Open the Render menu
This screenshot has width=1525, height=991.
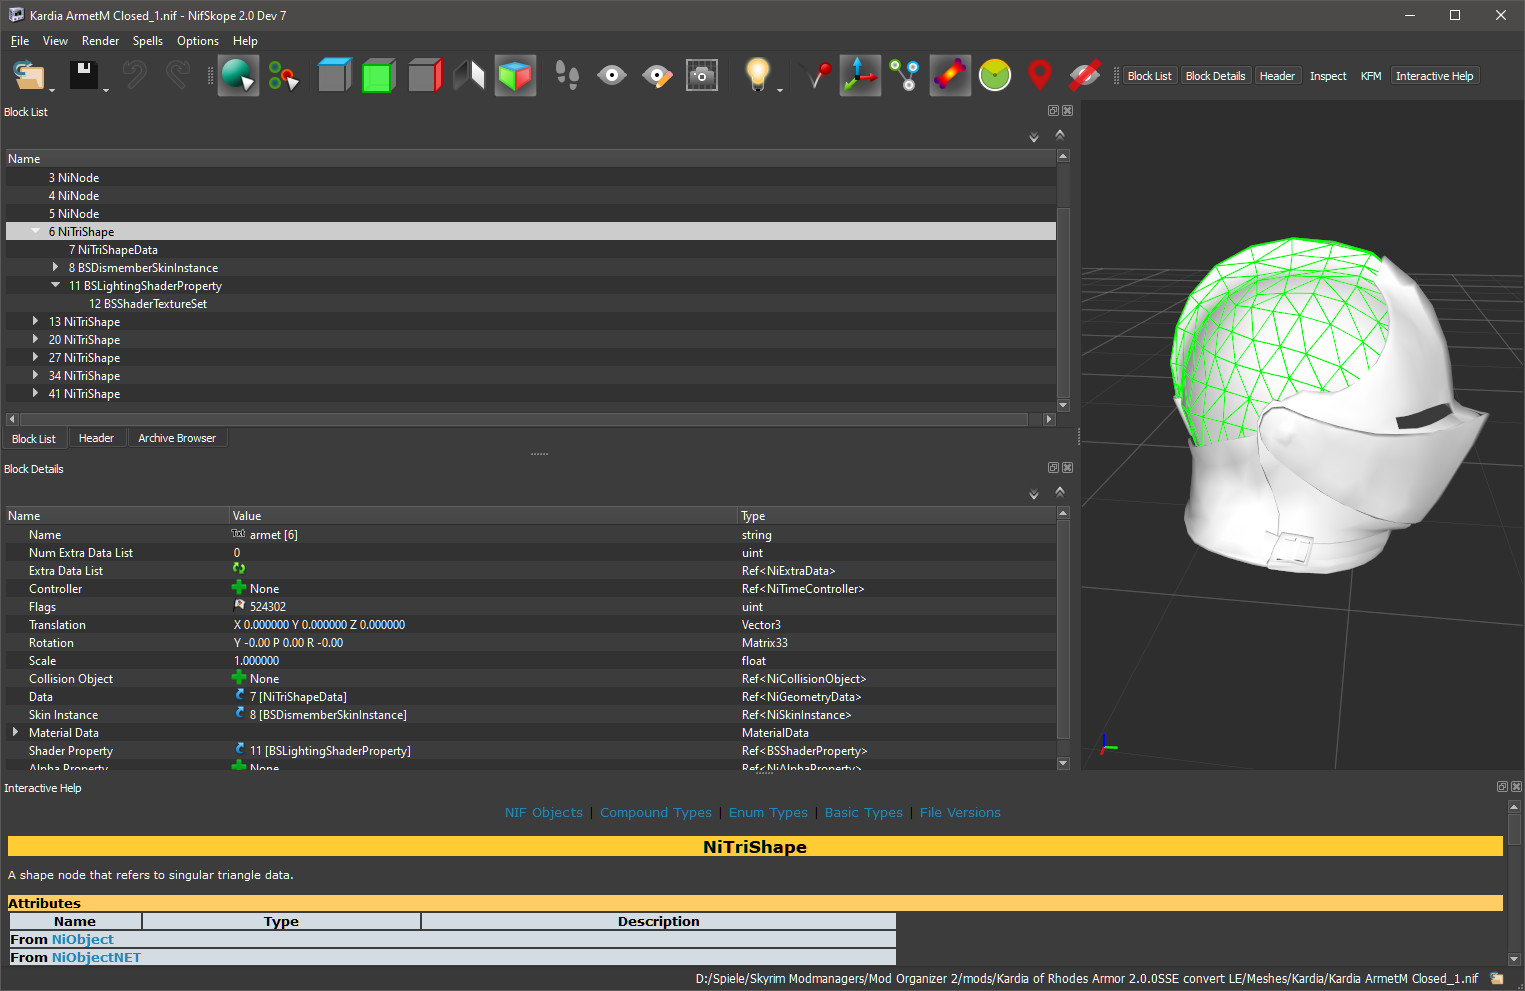click(100, 41)
